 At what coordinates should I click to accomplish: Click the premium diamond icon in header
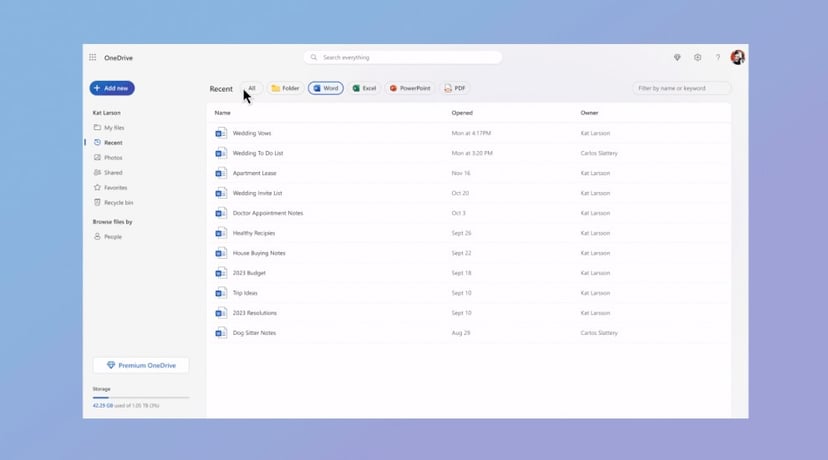click(677, 58)
